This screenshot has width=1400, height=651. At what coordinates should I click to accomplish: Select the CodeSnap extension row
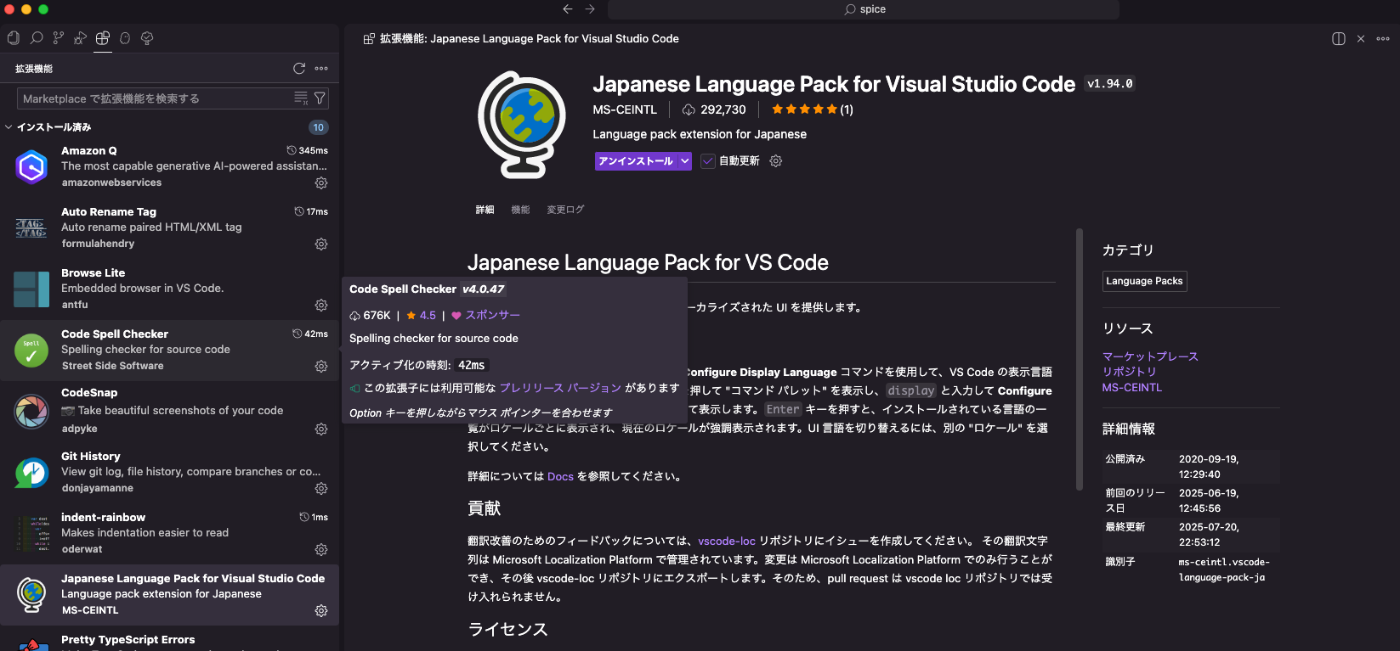(x=169, y=411)
